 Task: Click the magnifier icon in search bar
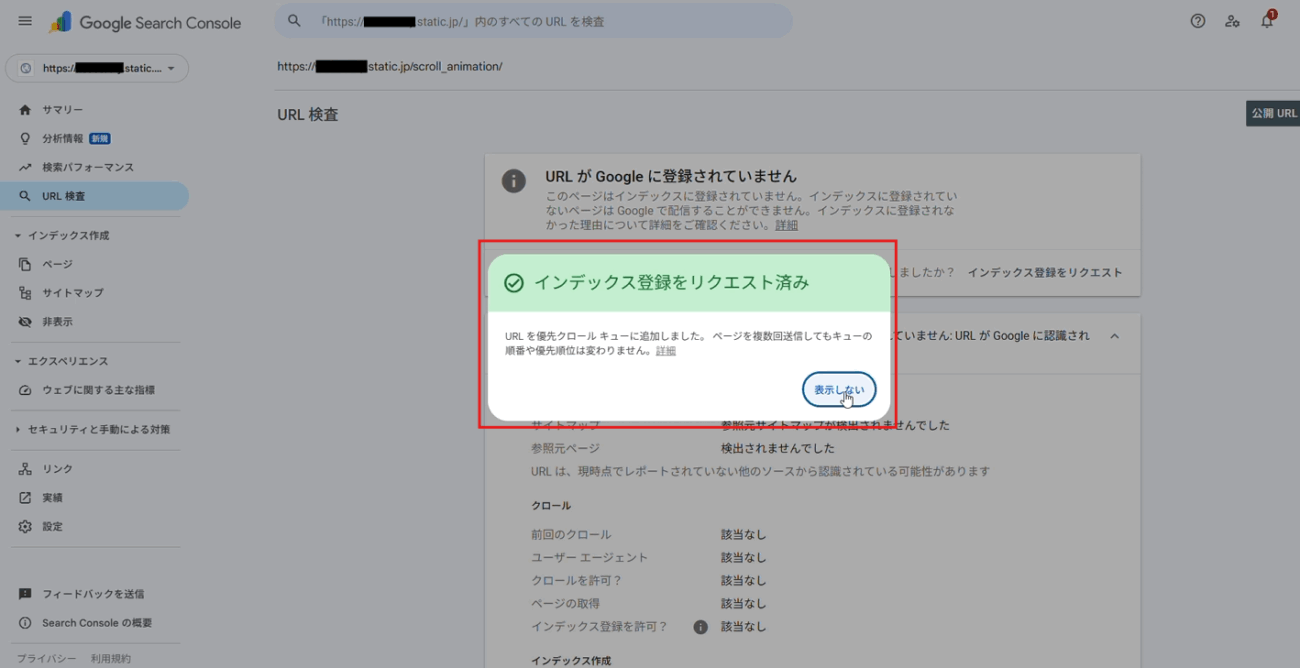click(x=294, y=21)
